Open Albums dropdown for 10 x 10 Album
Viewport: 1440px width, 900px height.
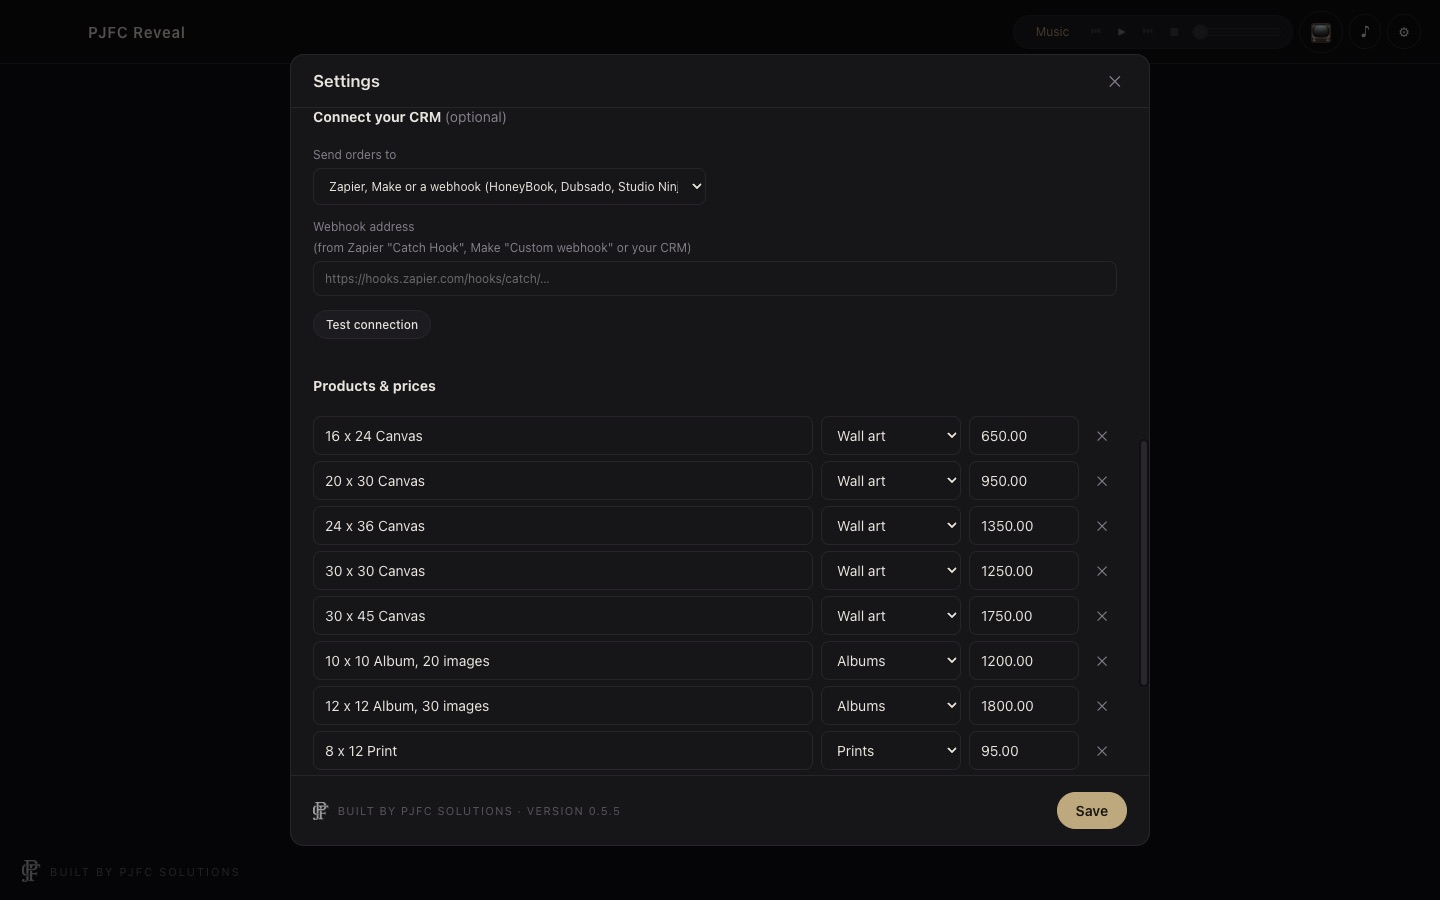tap(891, 661)
